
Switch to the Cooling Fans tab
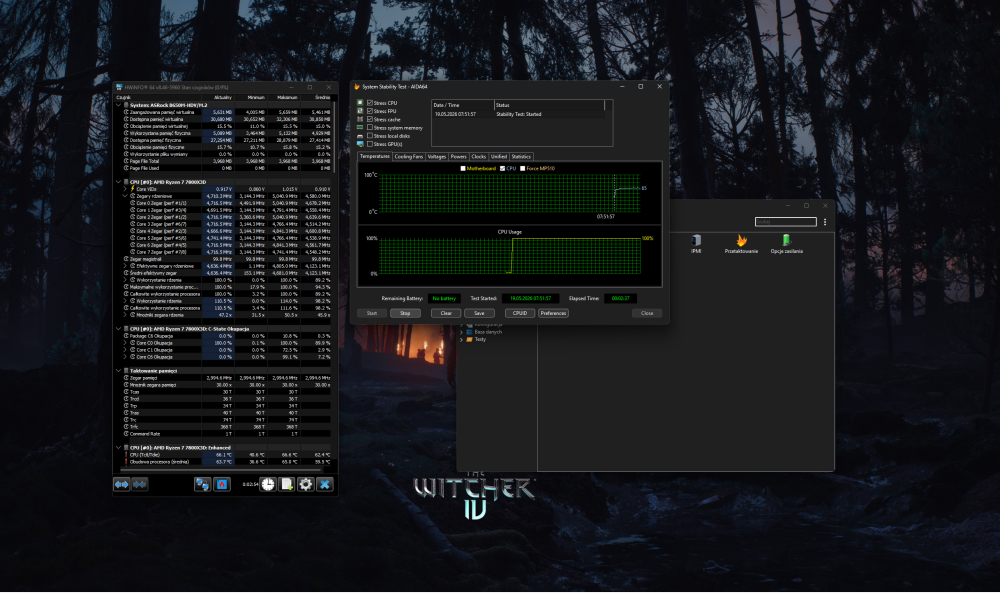click(x=409, y=156)
